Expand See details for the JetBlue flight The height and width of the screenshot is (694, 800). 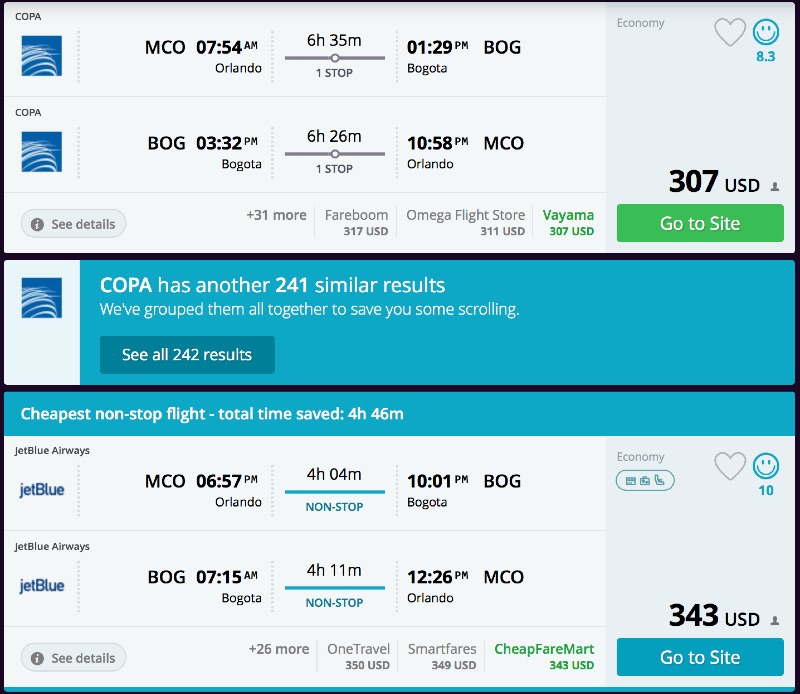pyautogui.click(x=73, y=658)
